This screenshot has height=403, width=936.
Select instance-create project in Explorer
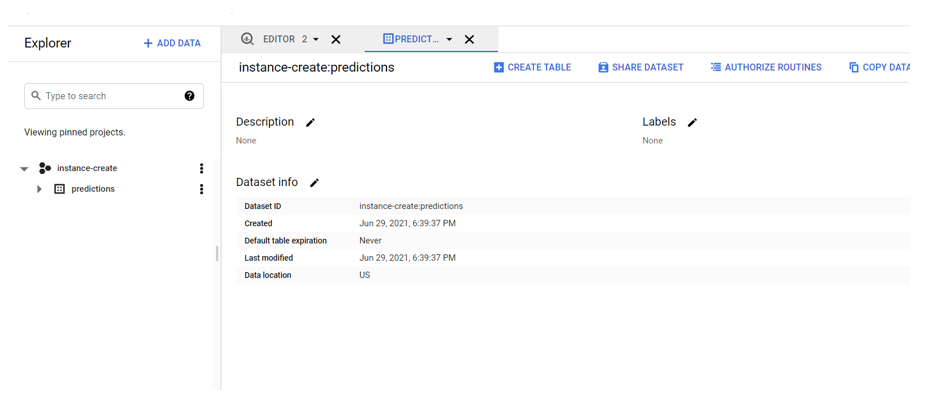coord(87,168)
